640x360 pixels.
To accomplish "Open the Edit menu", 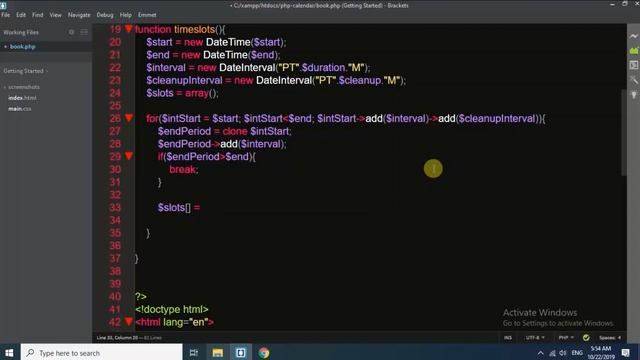I will (21, 15).
